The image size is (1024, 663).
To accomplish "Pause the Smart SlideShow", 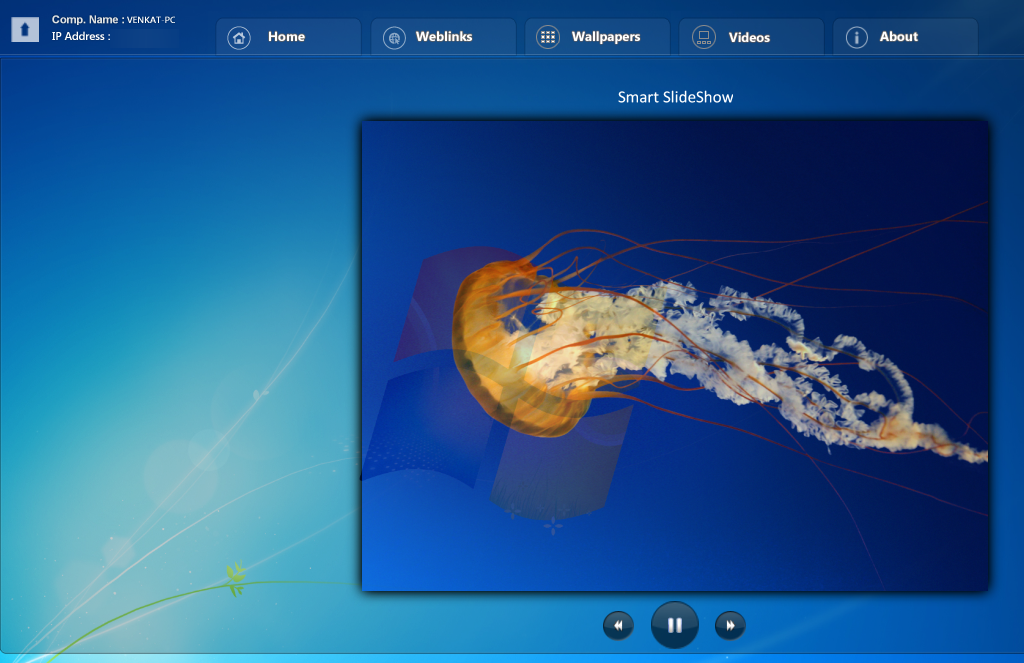I will coord(674,625).
